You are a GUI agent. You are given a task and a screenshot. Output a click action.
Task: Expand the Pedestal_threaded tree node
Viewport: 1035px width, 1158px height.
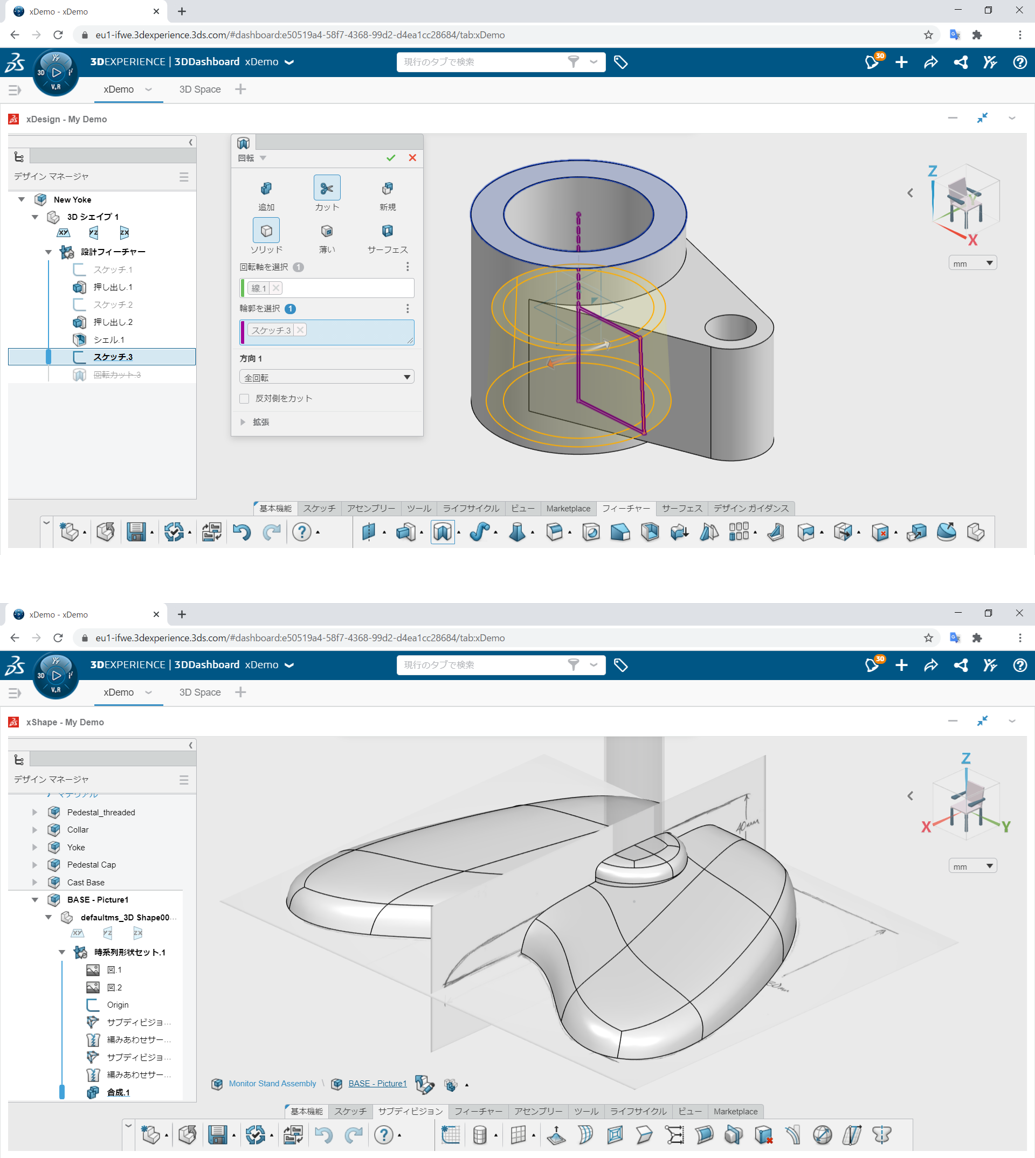[x=35, y=812]
